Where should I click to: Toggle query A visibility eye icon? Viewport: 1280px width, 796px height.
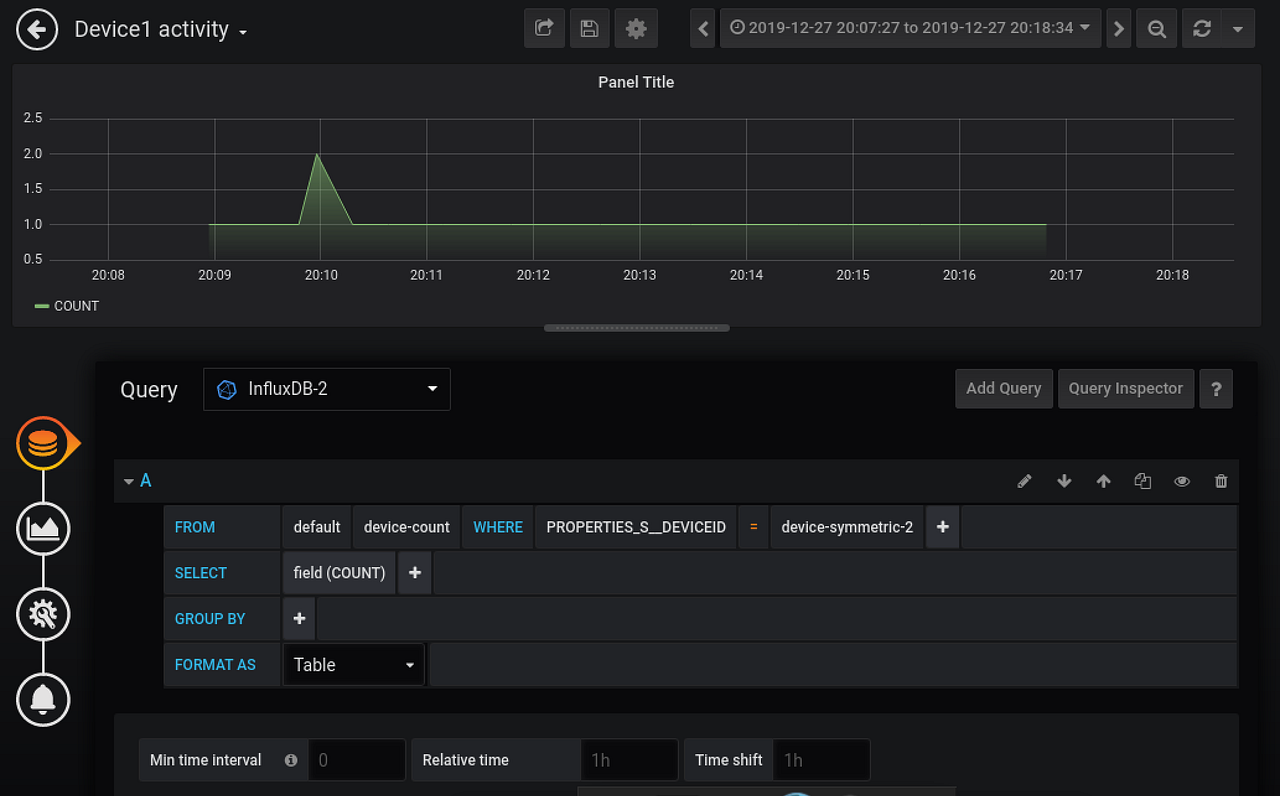[x=1182, y=481]
